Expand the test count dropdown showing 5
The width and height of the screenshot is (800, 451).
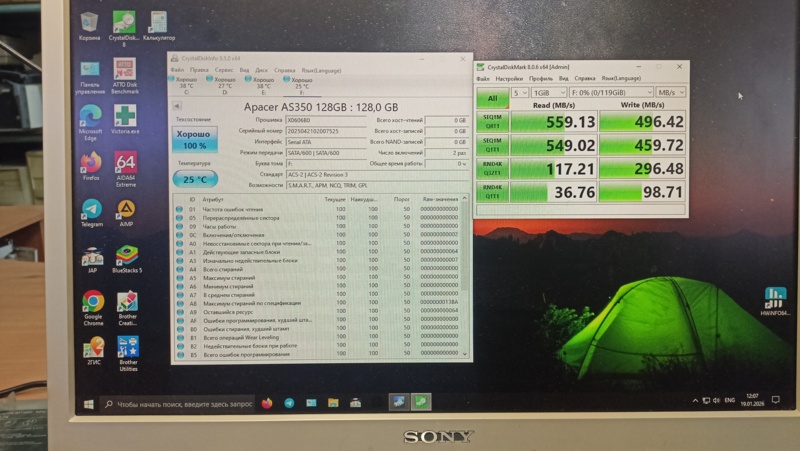(x=519, y=92)
